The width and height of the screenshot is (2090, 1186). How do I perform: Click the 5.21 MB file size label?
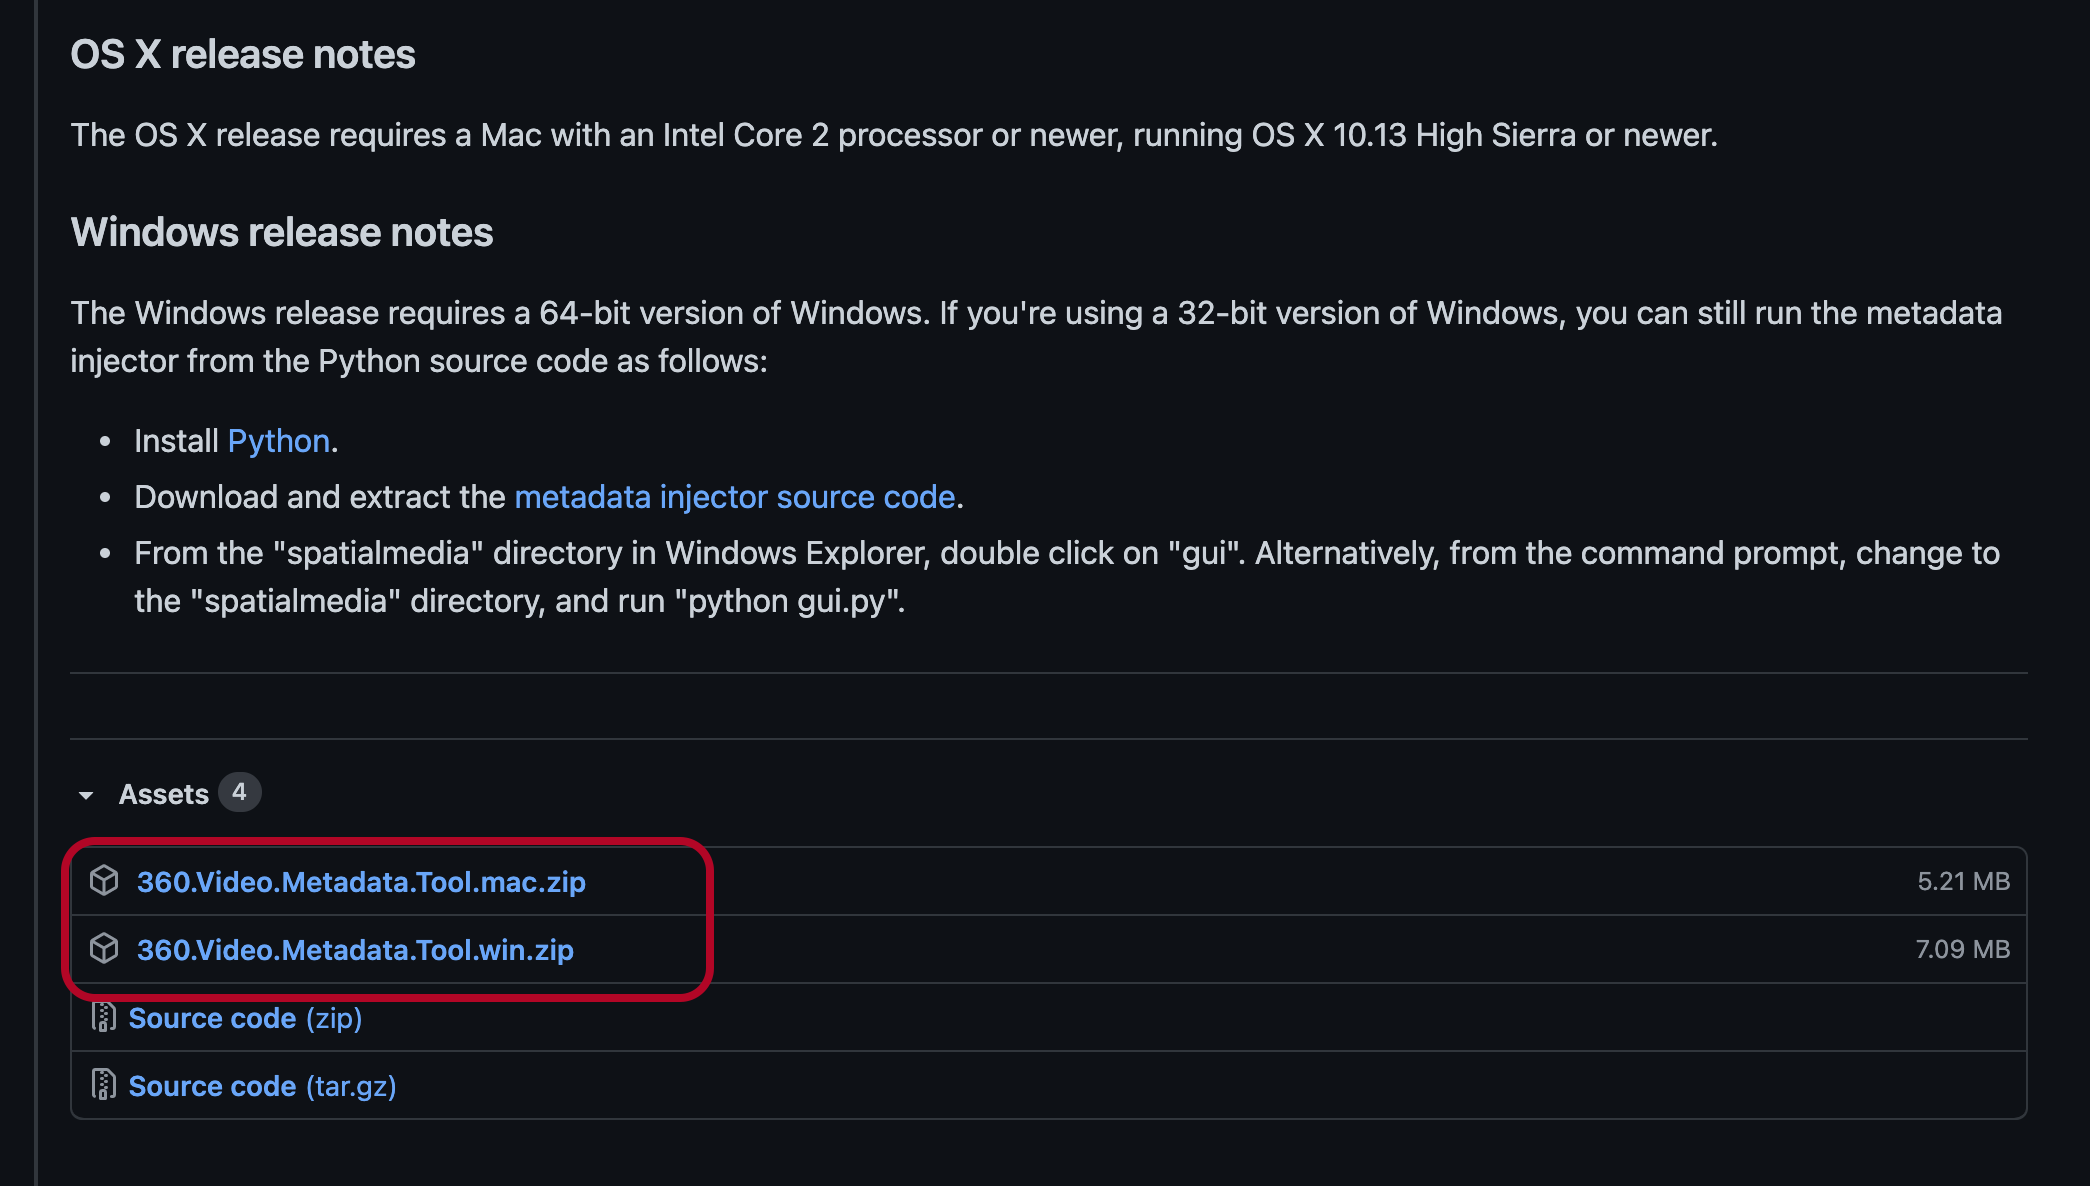click(1963, 881)
